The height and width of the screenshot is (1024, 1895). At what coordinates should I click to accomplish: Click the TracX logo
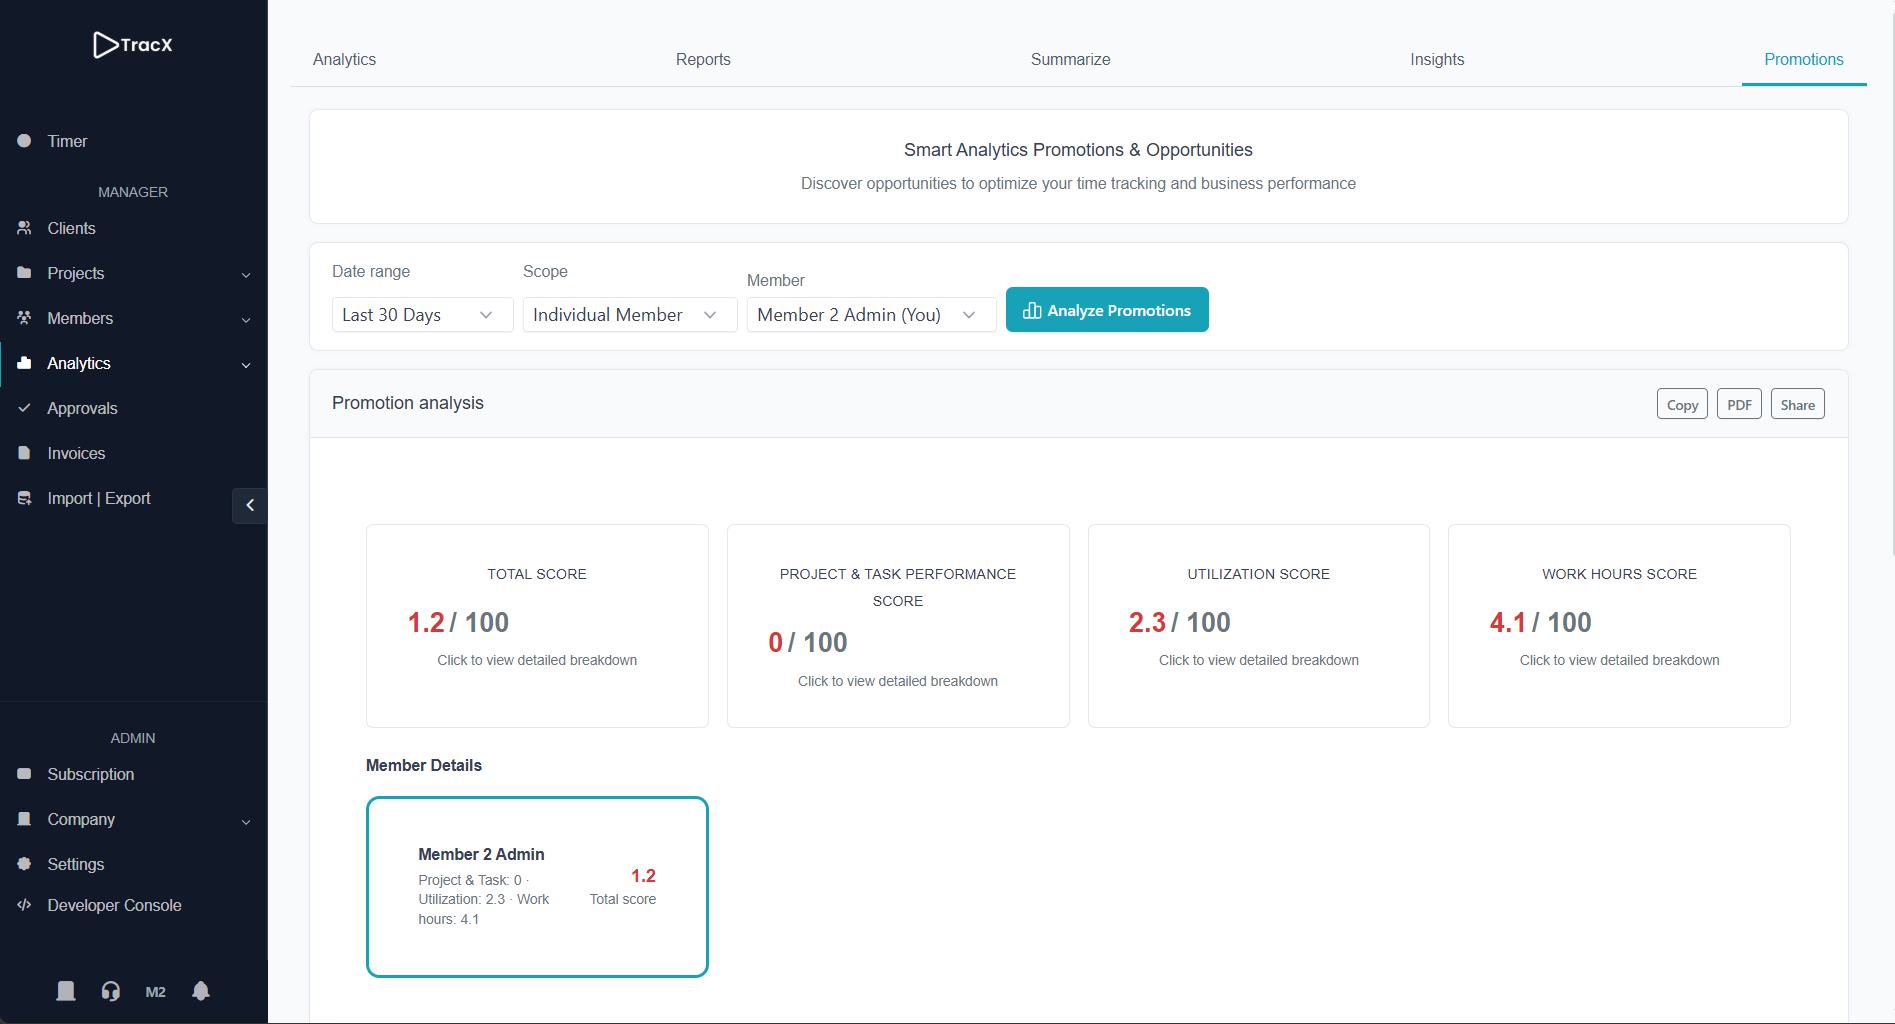pos(133,45)
